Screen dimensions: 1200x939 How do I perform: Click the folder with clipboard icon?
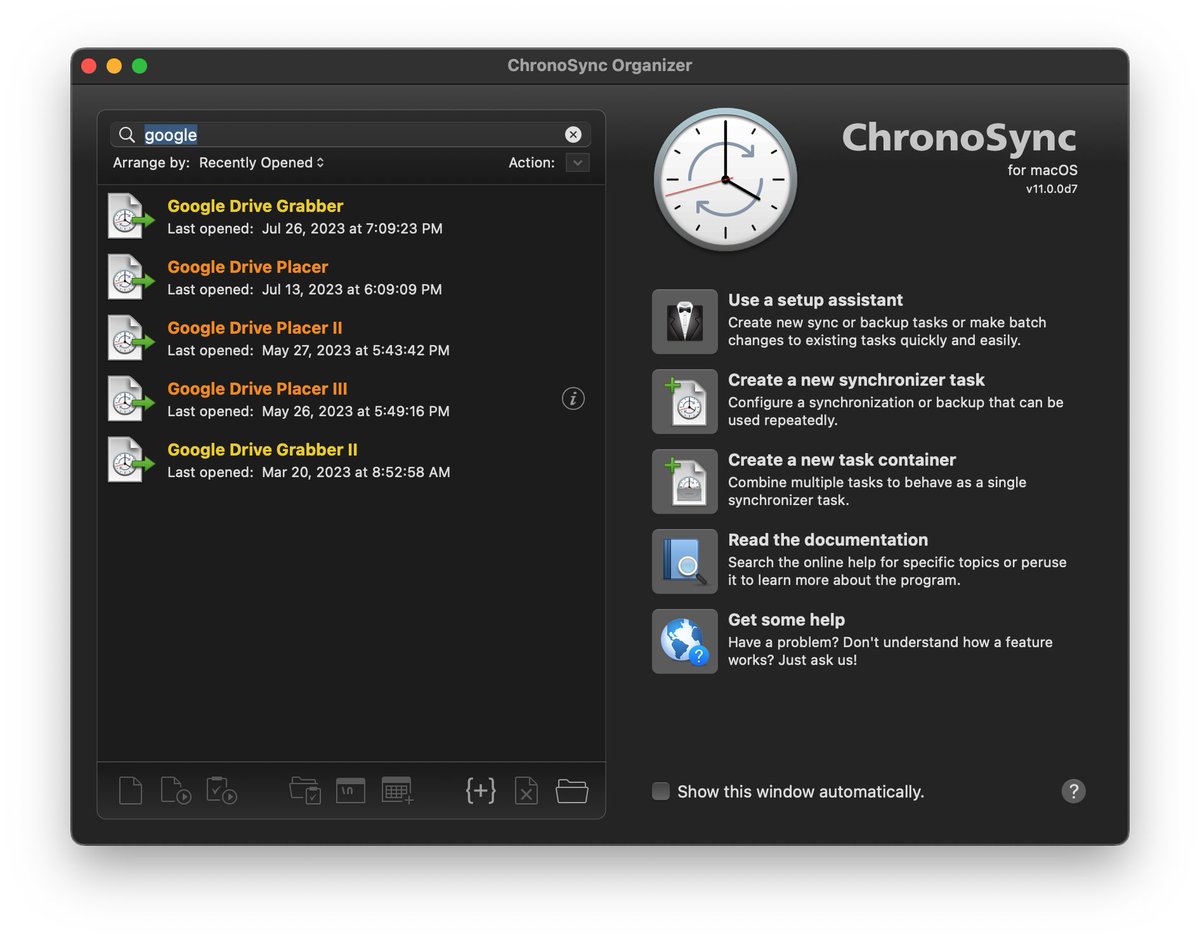click(x=305, y=791)
